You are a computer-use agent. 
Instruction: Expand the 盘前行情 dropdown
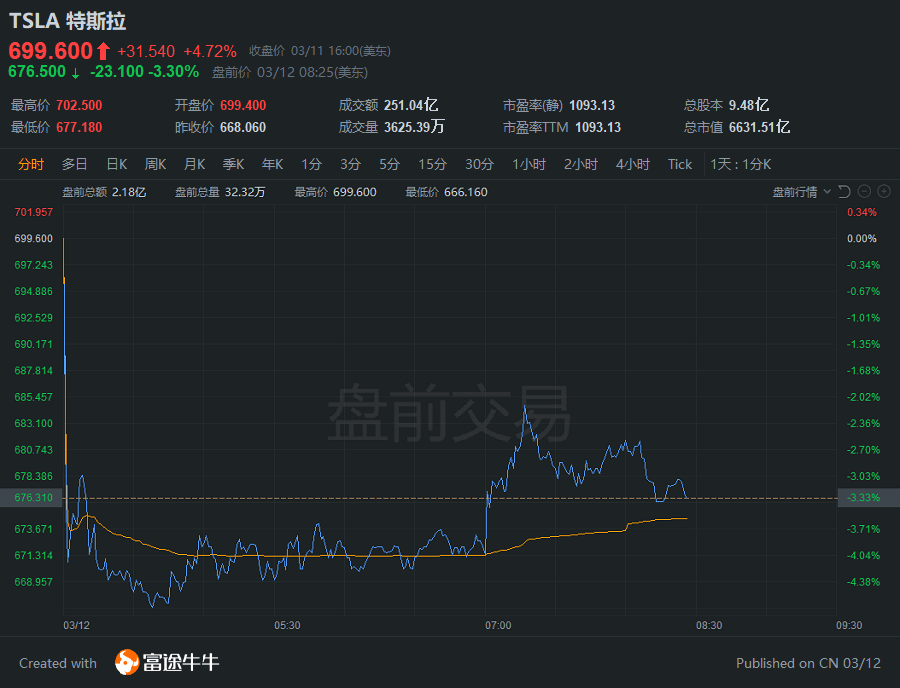[x=801, y=191]
